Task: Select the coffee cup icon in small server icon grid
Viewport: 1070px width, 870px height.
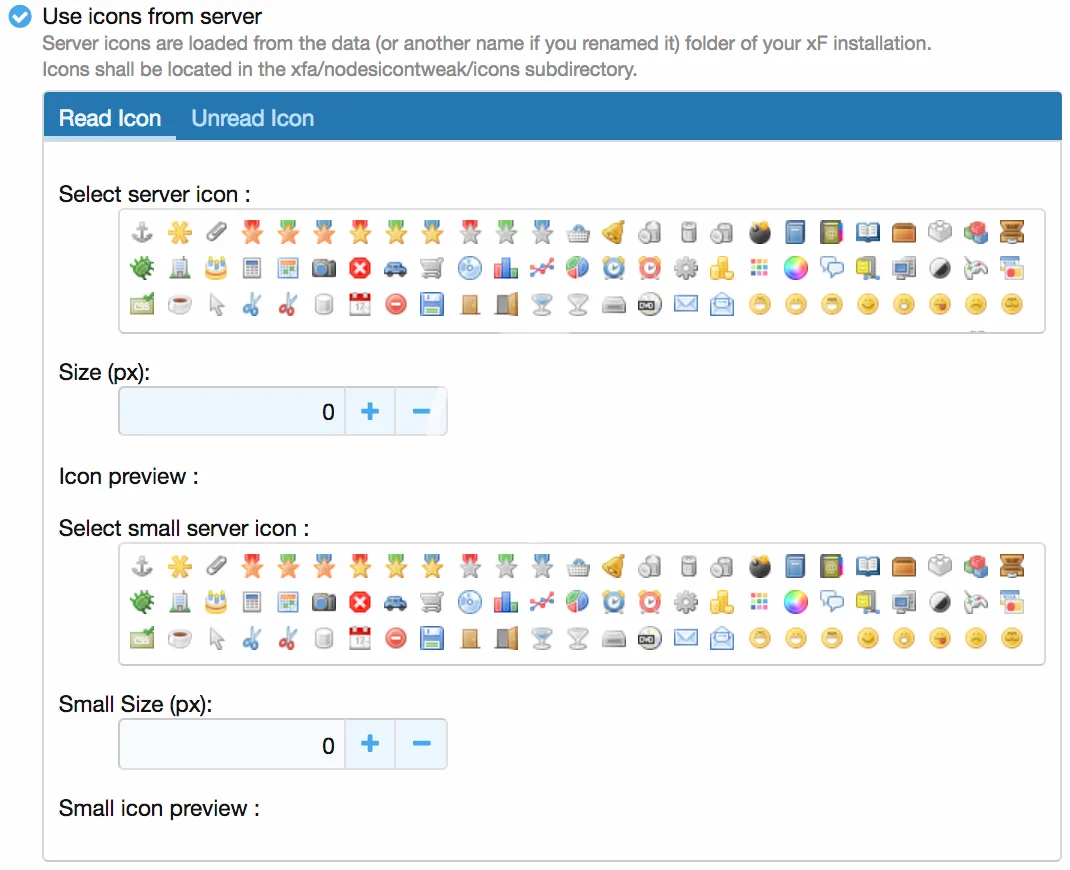Action: (x=180, y=638)
